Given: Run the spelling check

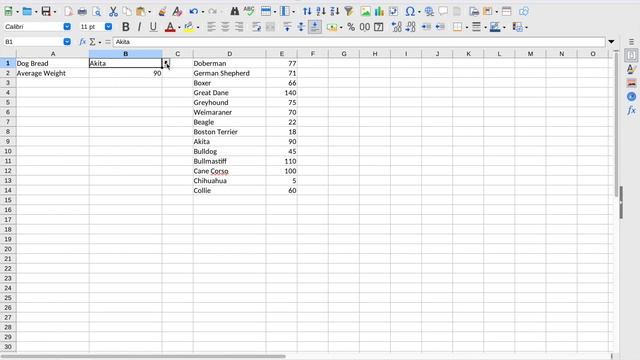Looking at the screenshot, I should pos(249,11).
